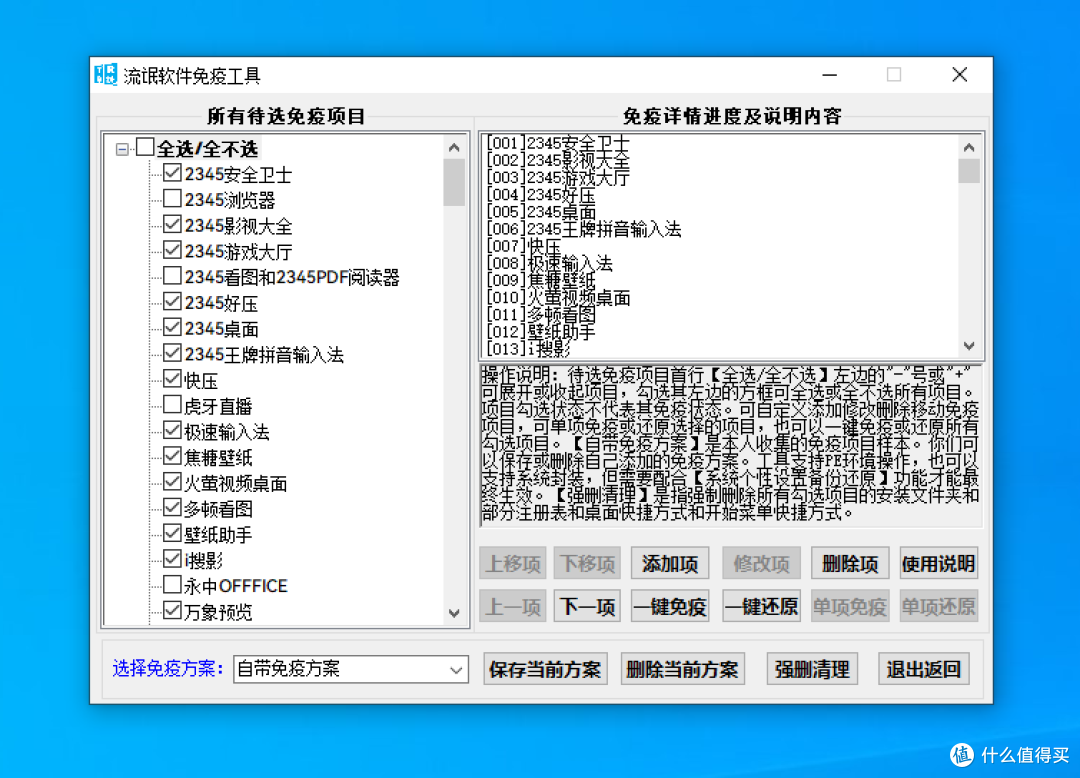Uncheck 2345桌面 checkbox

tap(172, 328)
